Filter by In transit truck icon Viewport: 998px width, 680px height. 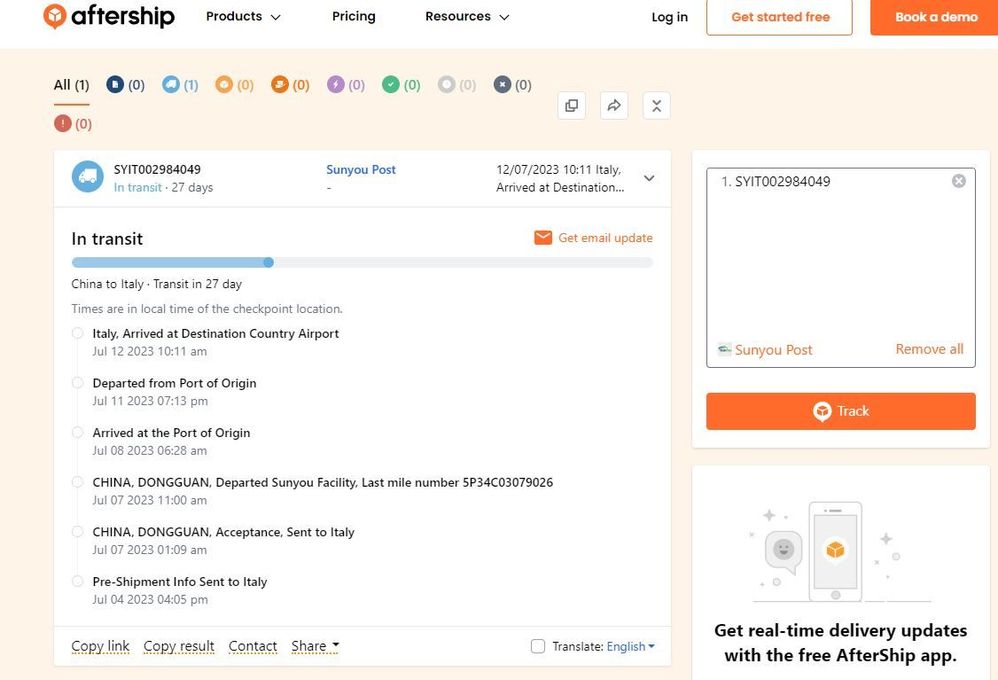coord(171,84)
